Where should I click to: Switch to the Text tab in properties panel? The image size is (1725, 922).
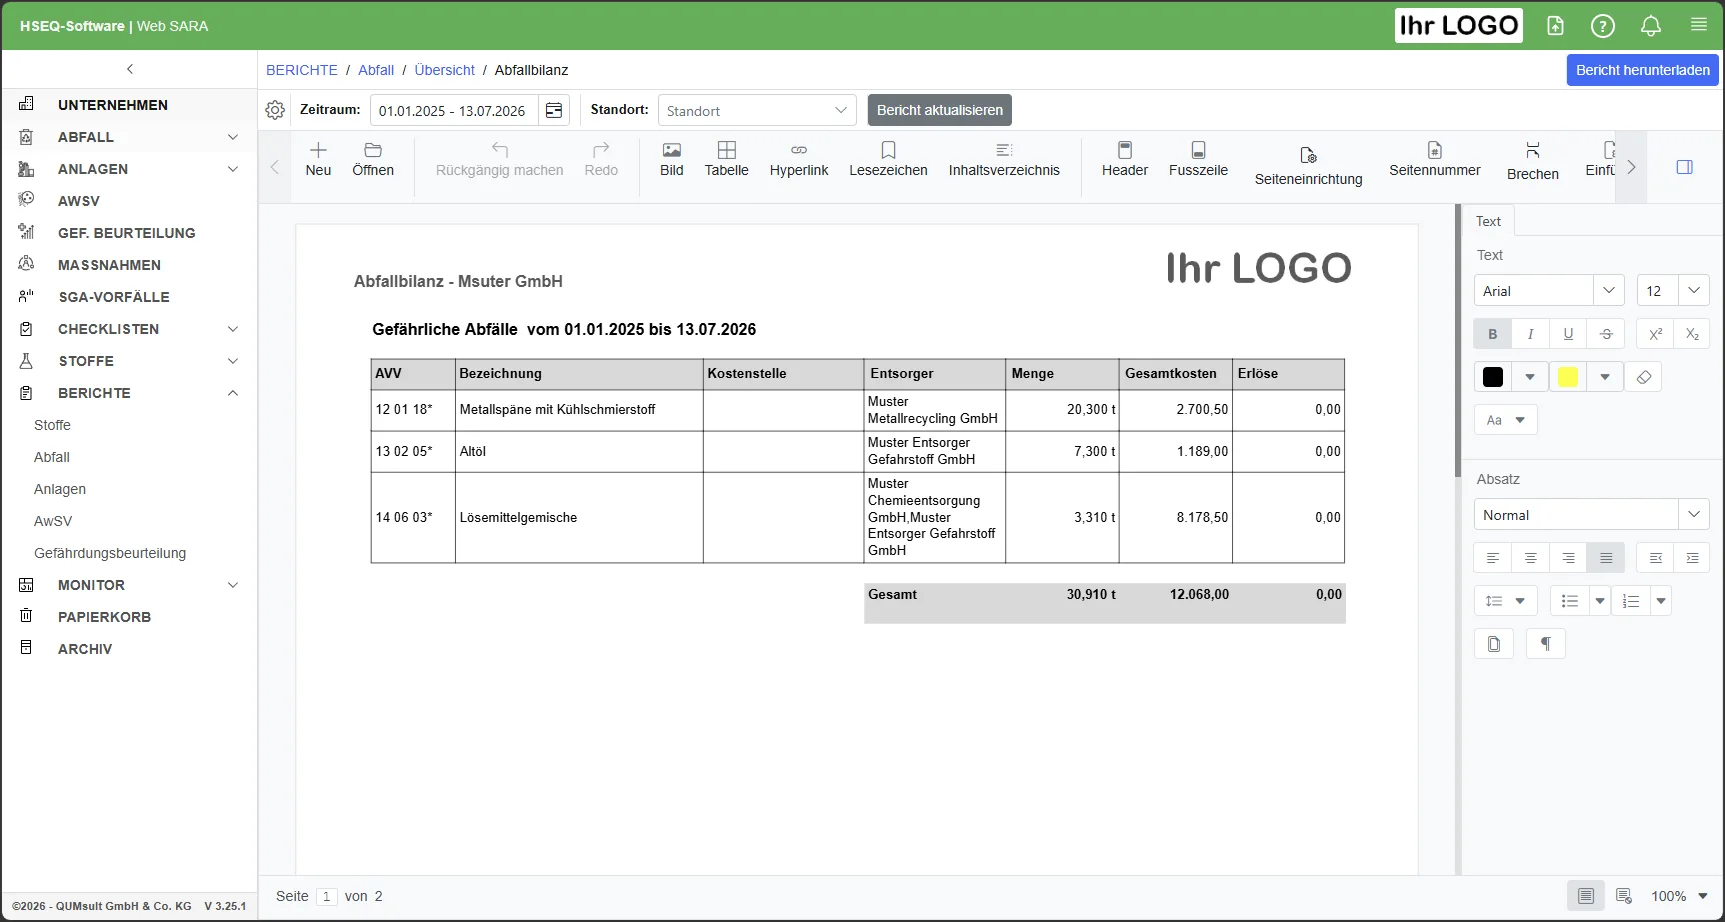click(x=1488, y=221)
